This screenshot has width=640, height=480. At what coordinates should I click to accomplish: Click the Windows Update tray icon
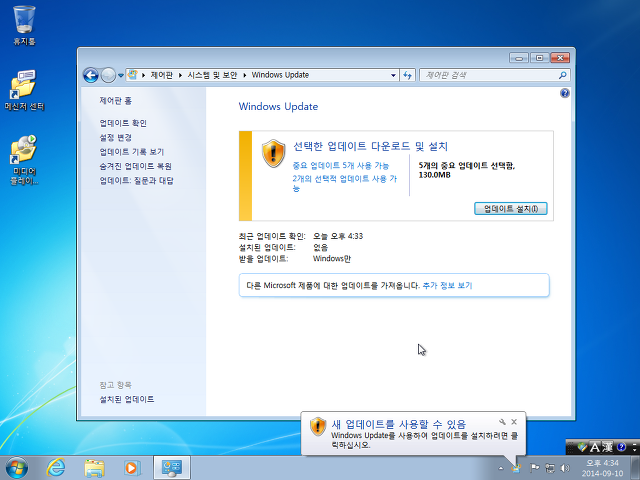(516, 468)
